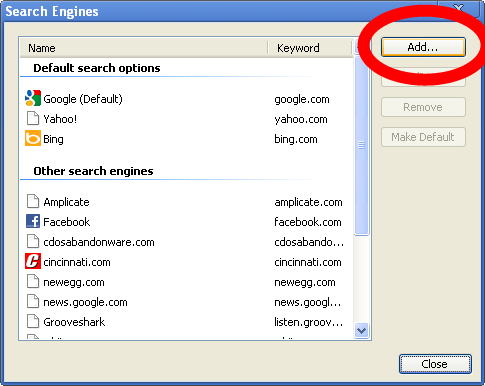Viewport: 485px width, 386px height.
Task: Click the Make Default button
Action: [423, 137]
